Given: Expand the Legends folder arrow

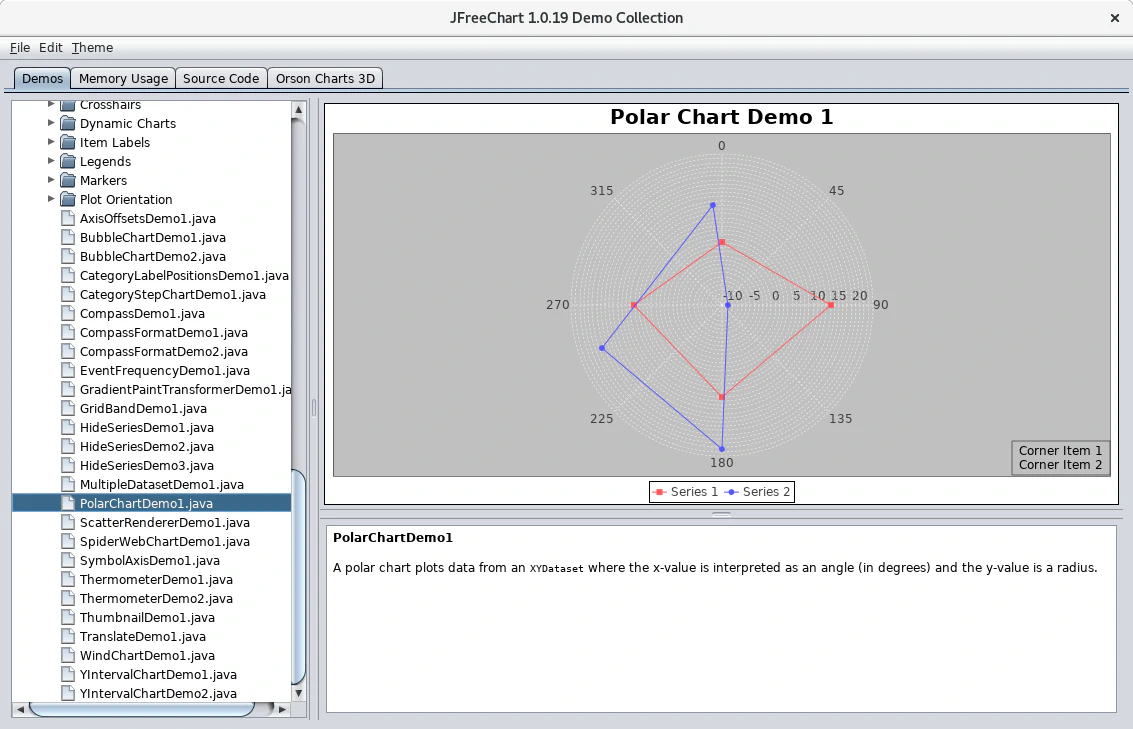Looking at the screenshot, I should (51, 161).
